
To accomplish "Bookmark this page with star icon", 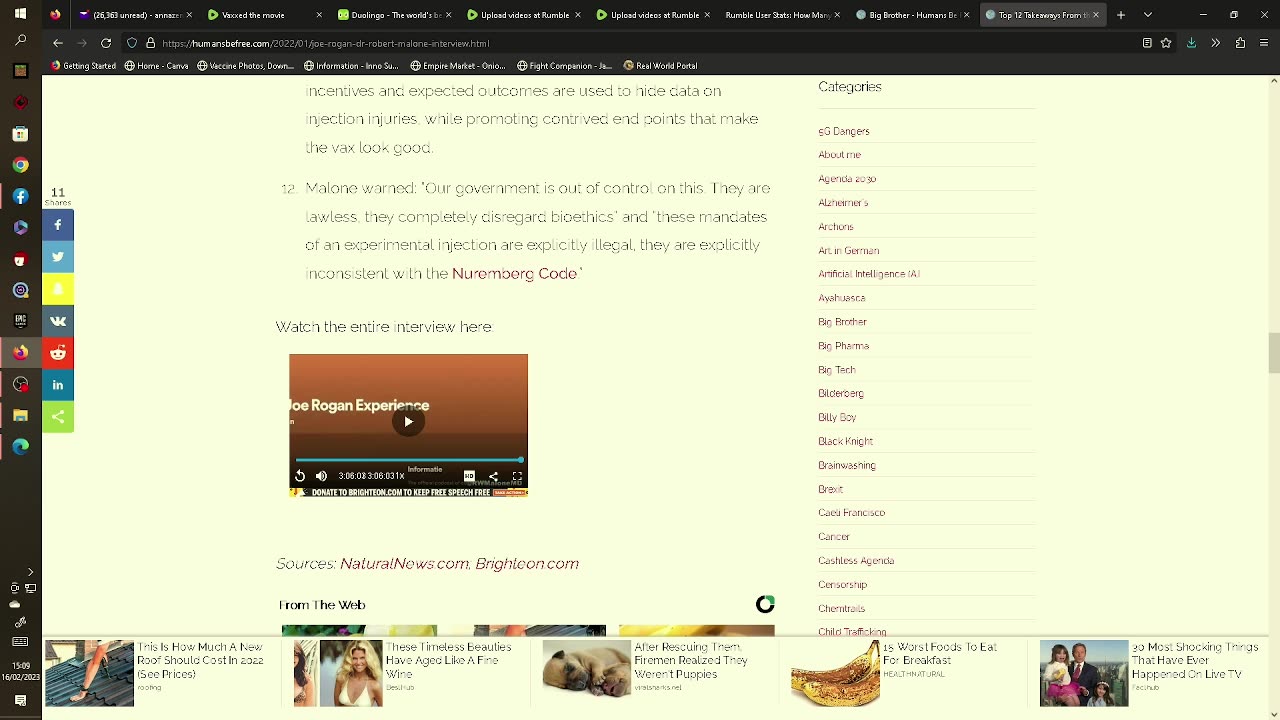I will tap(1166, 43).
